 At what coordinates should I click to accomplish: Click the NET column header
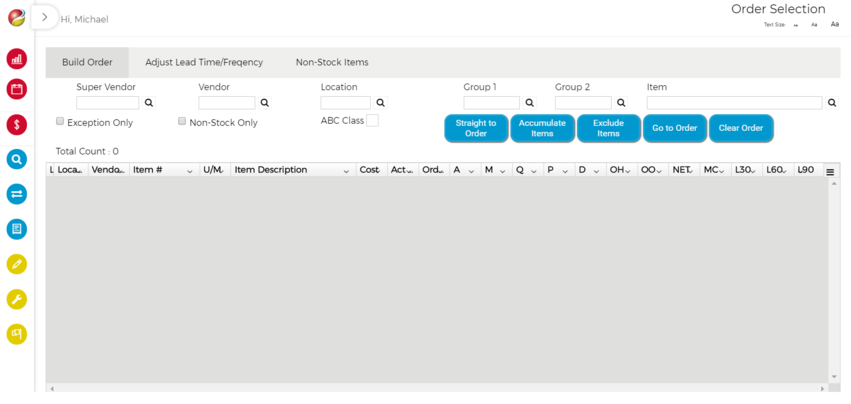click(x=684, y=170)
